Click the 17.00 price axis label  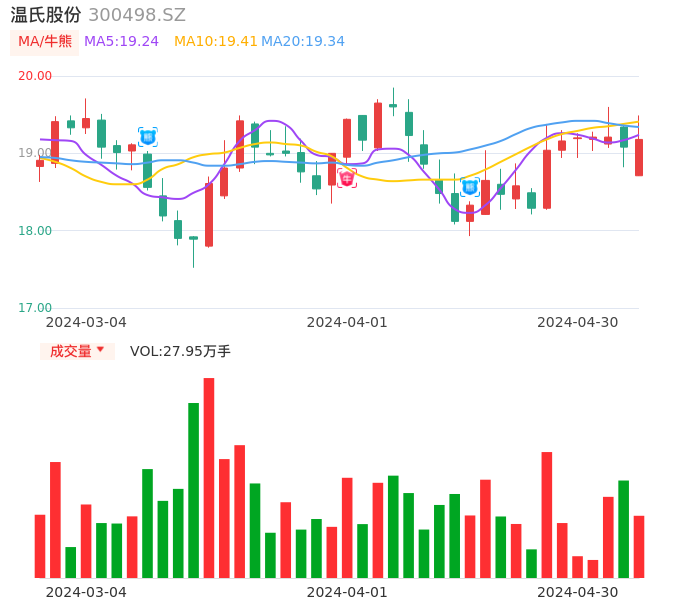35,308
